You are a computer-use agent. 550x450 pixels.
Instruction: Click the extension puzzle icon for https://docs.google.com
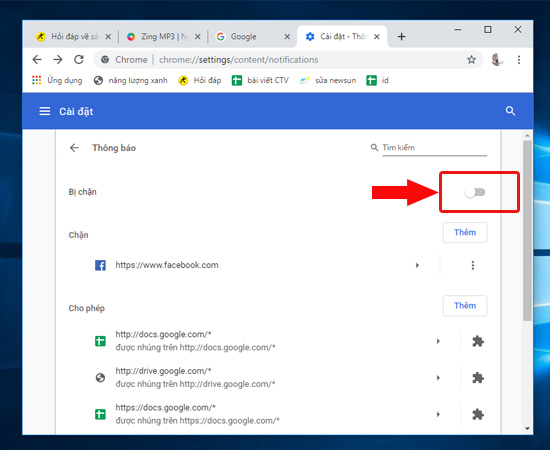coord(478,414)
